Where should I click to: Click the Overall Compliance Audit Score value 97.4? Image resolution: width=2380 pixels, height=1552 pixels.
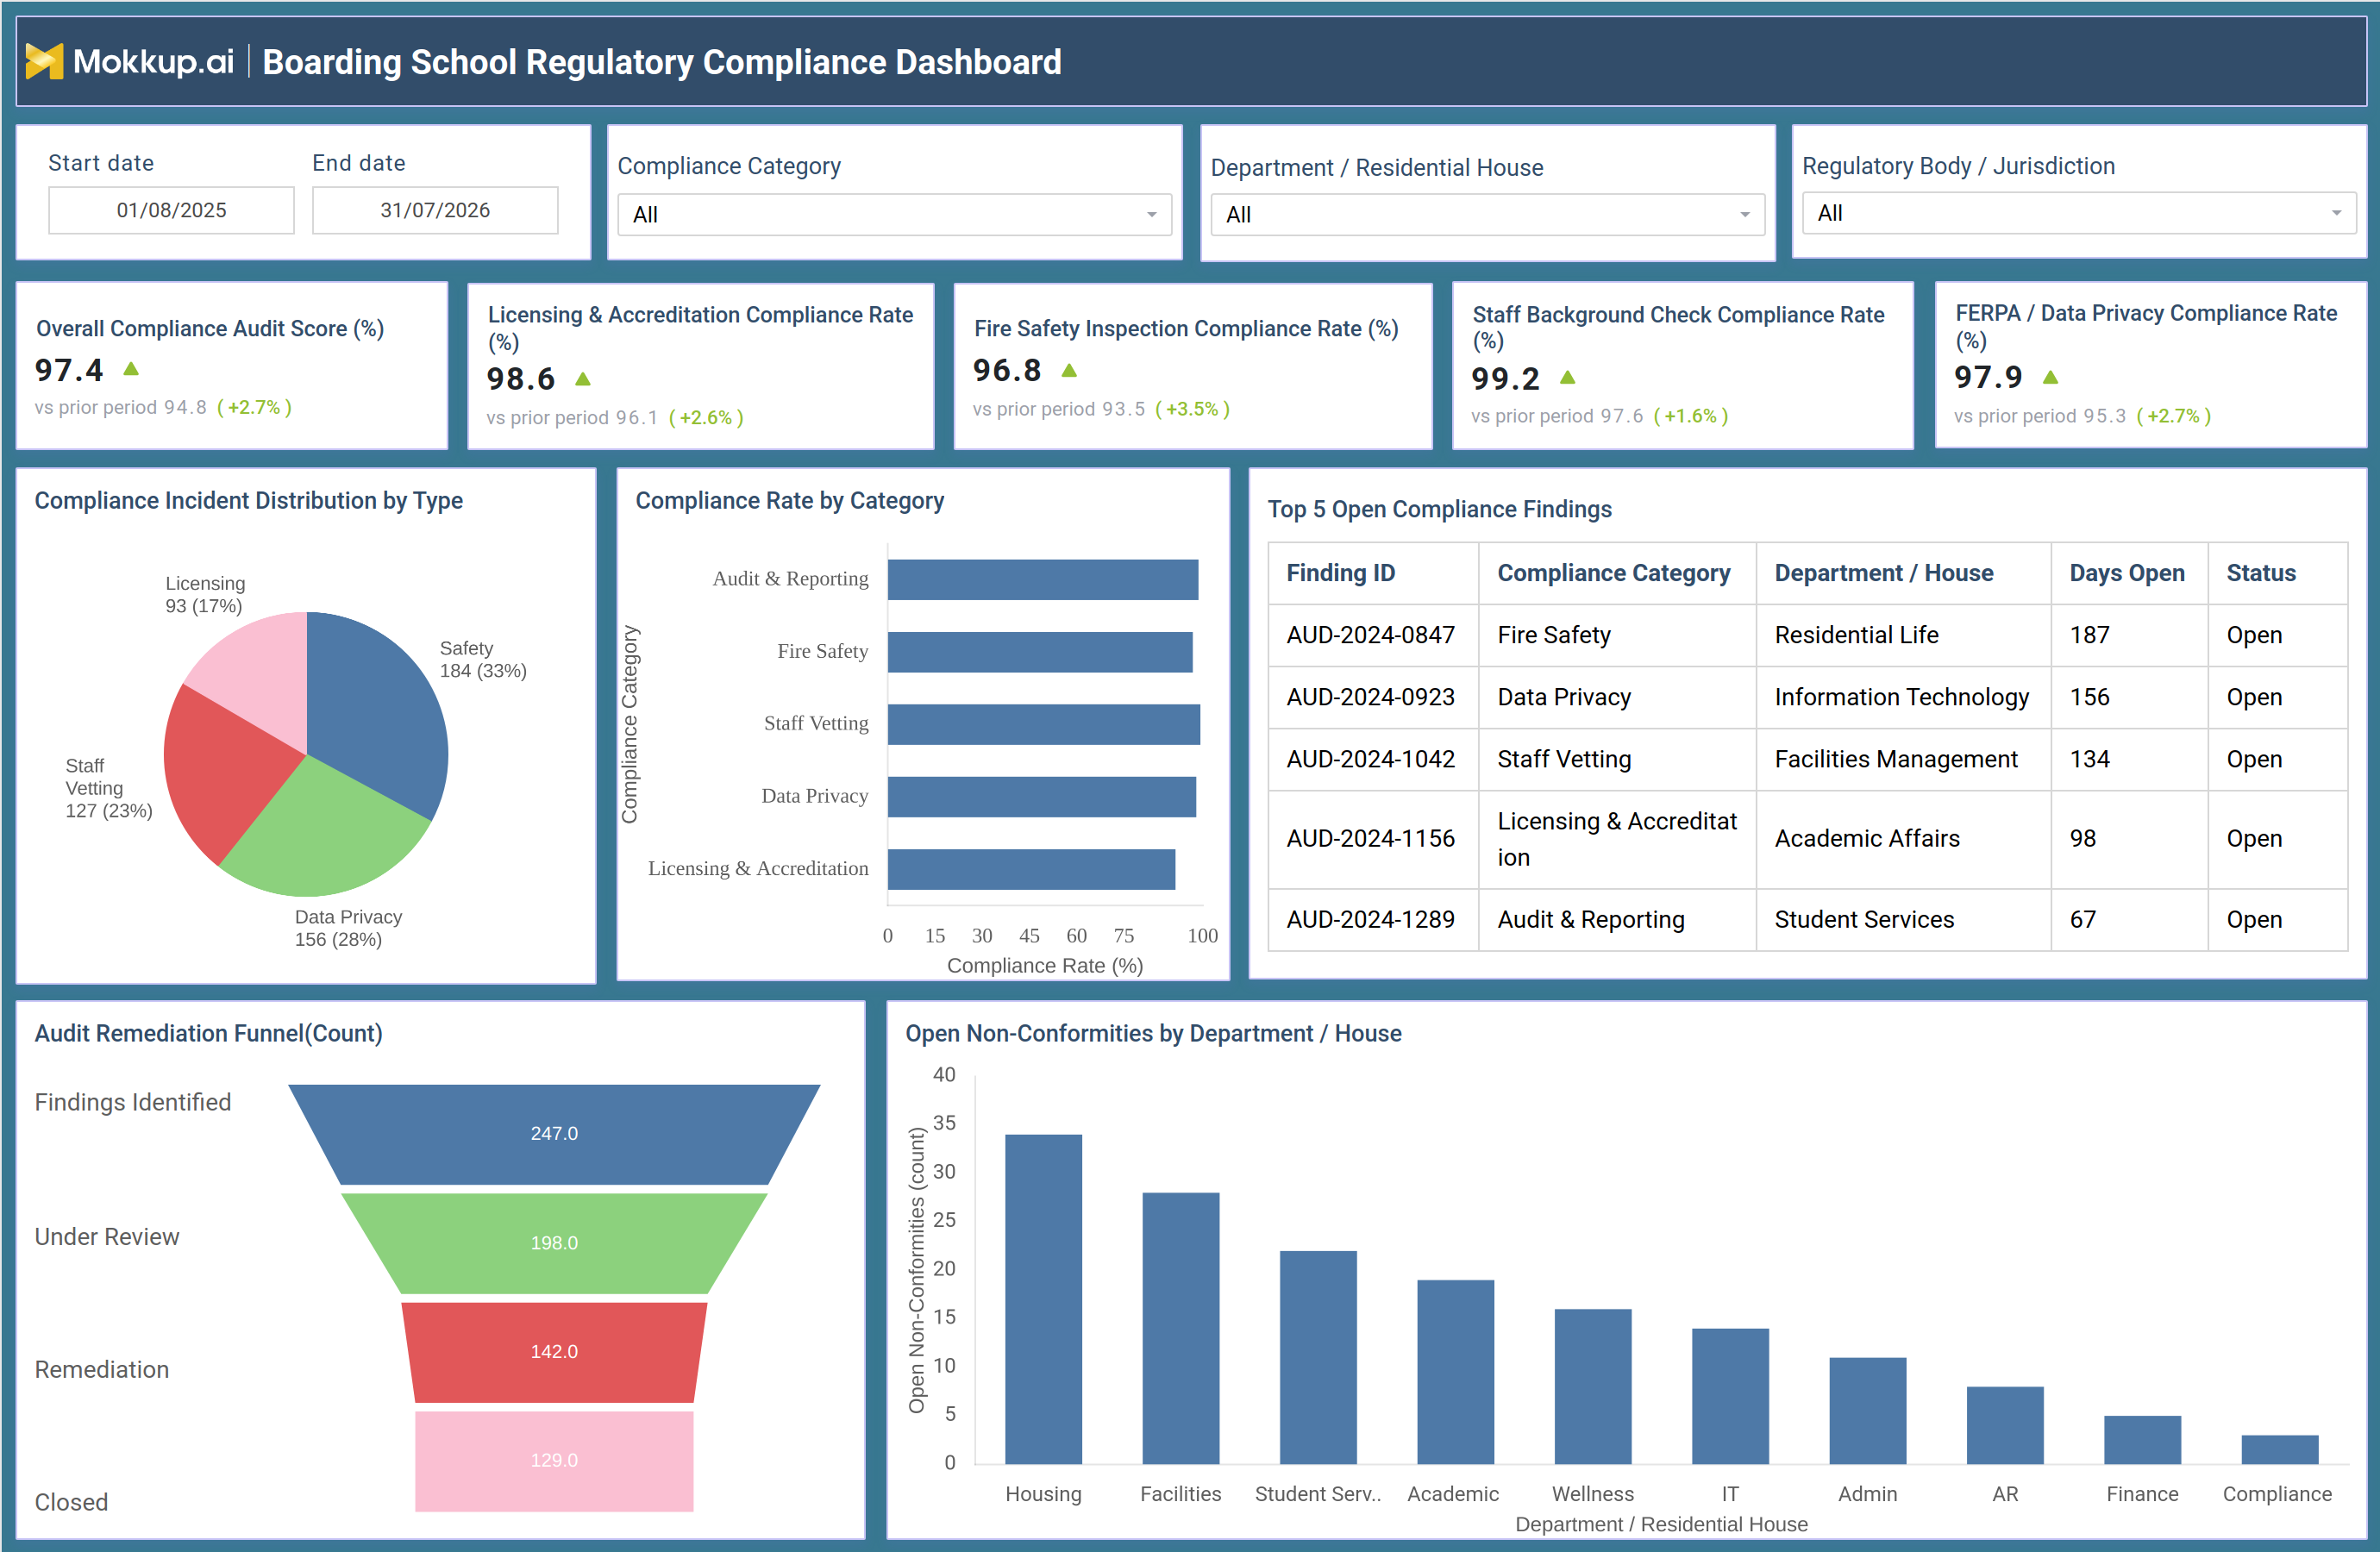pyautogui.click(x=69, y=370)
